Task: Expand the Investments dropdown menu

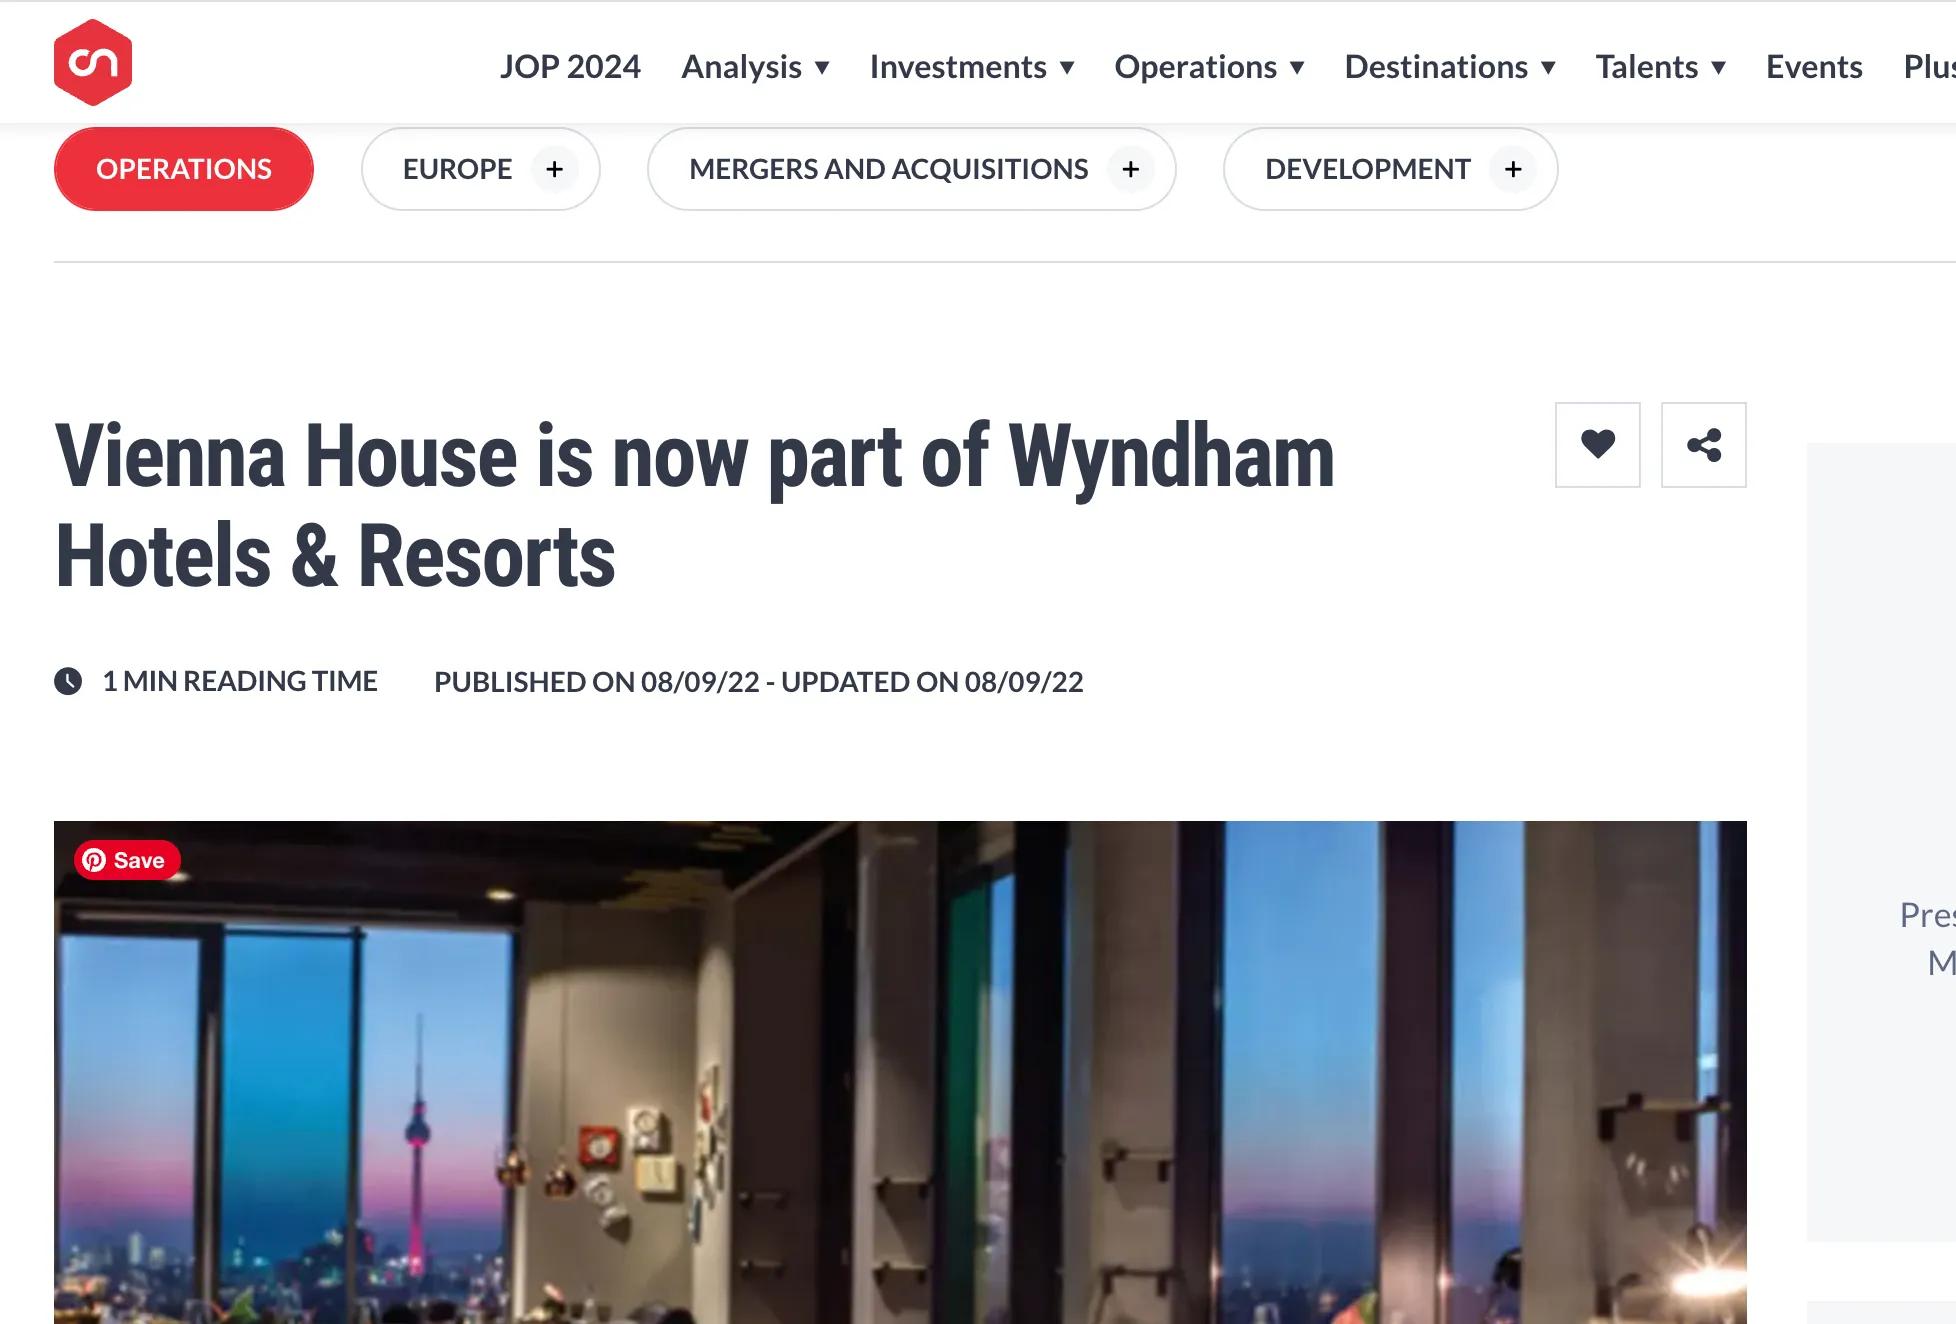Action: [x=972, y=67]
